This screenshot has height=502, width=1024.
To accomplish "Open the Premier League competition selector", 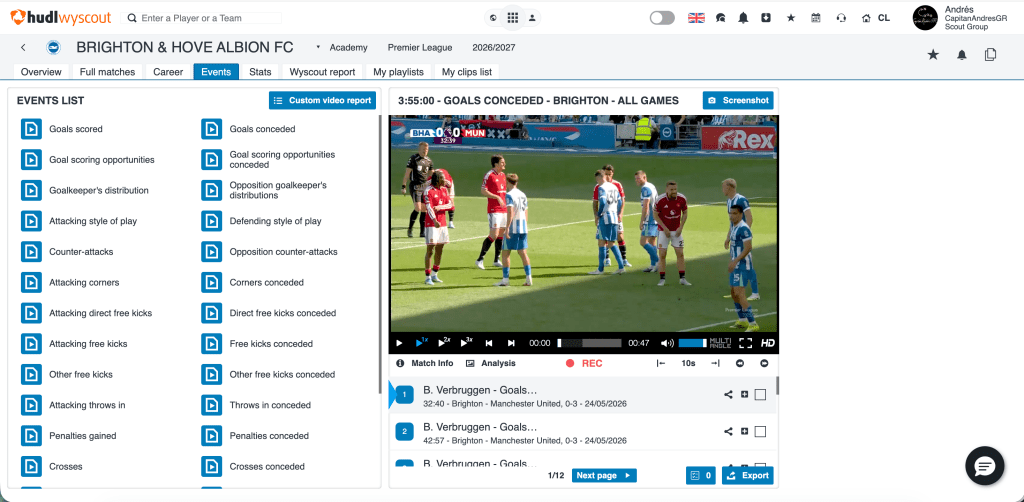I will (x=420, y=47).
